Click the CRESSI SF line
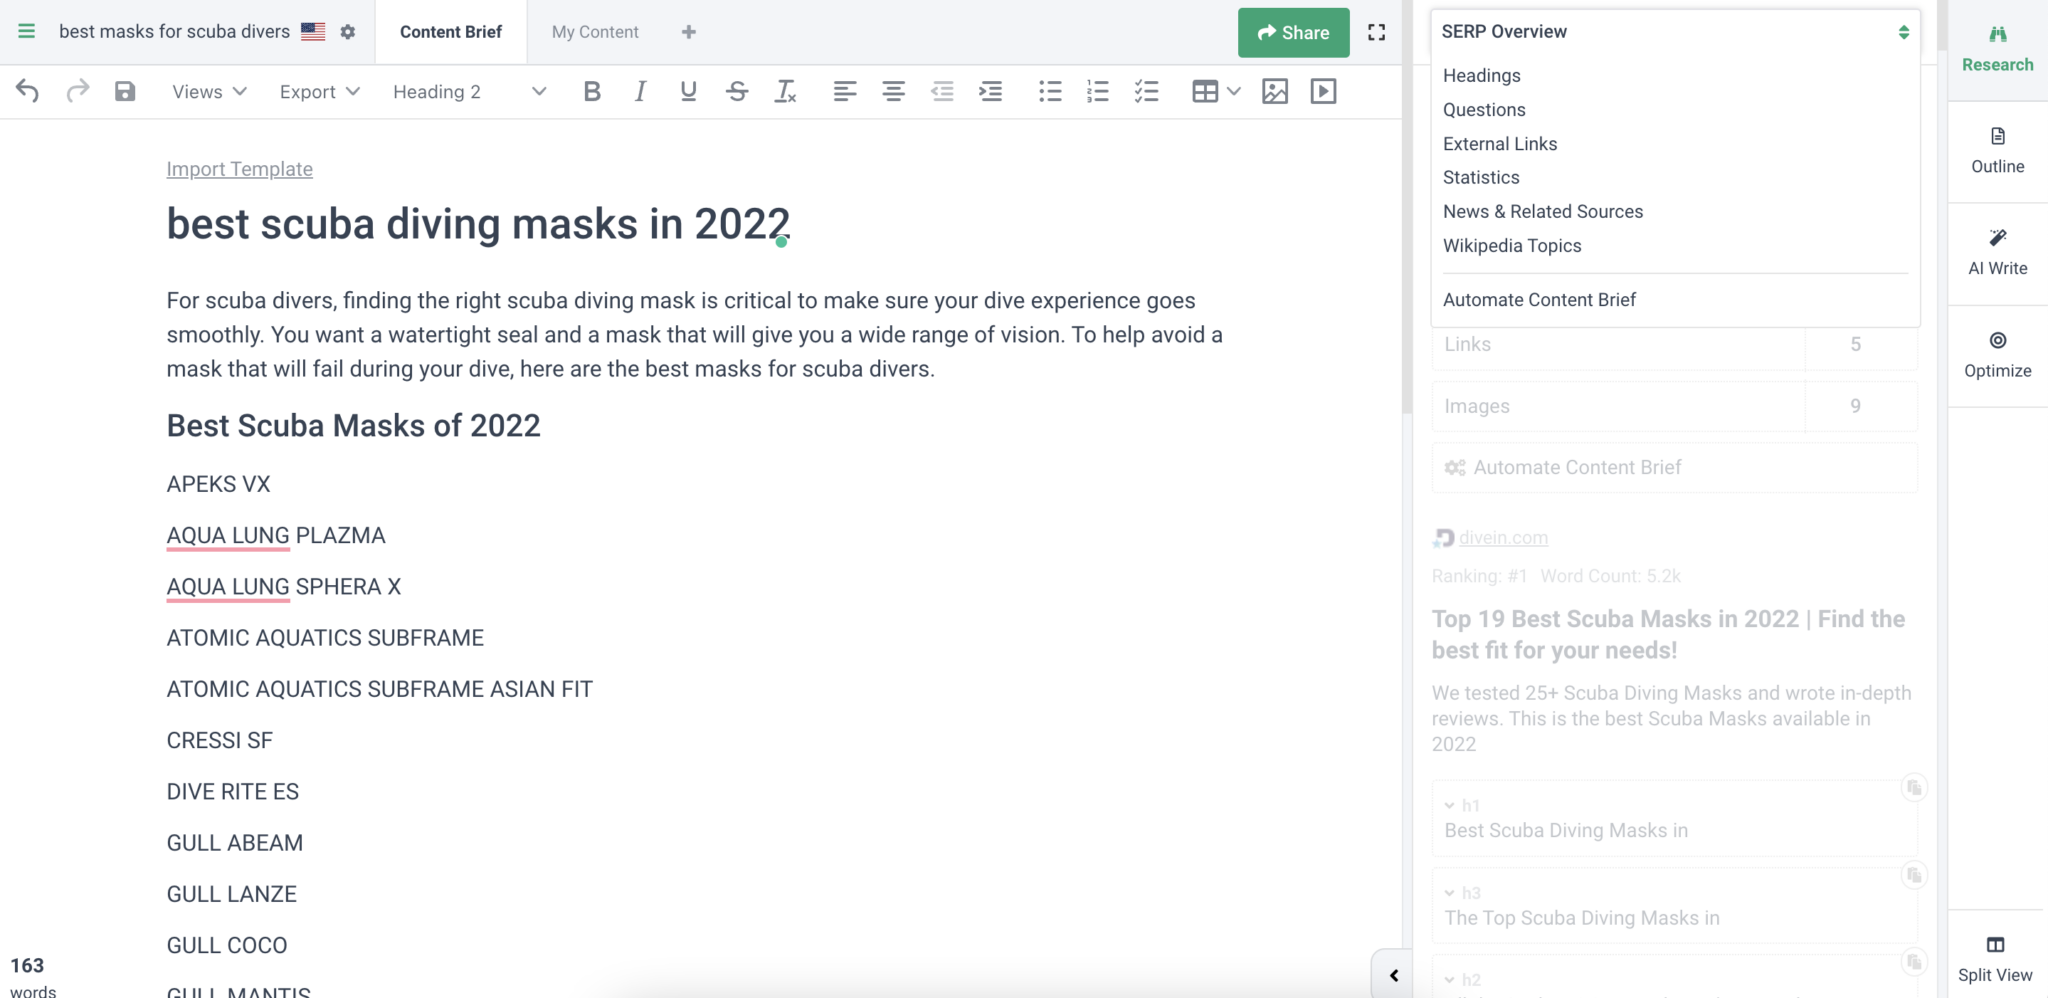Image resolution: width=2048 pixels, height=998 pixels. point(219,740)
